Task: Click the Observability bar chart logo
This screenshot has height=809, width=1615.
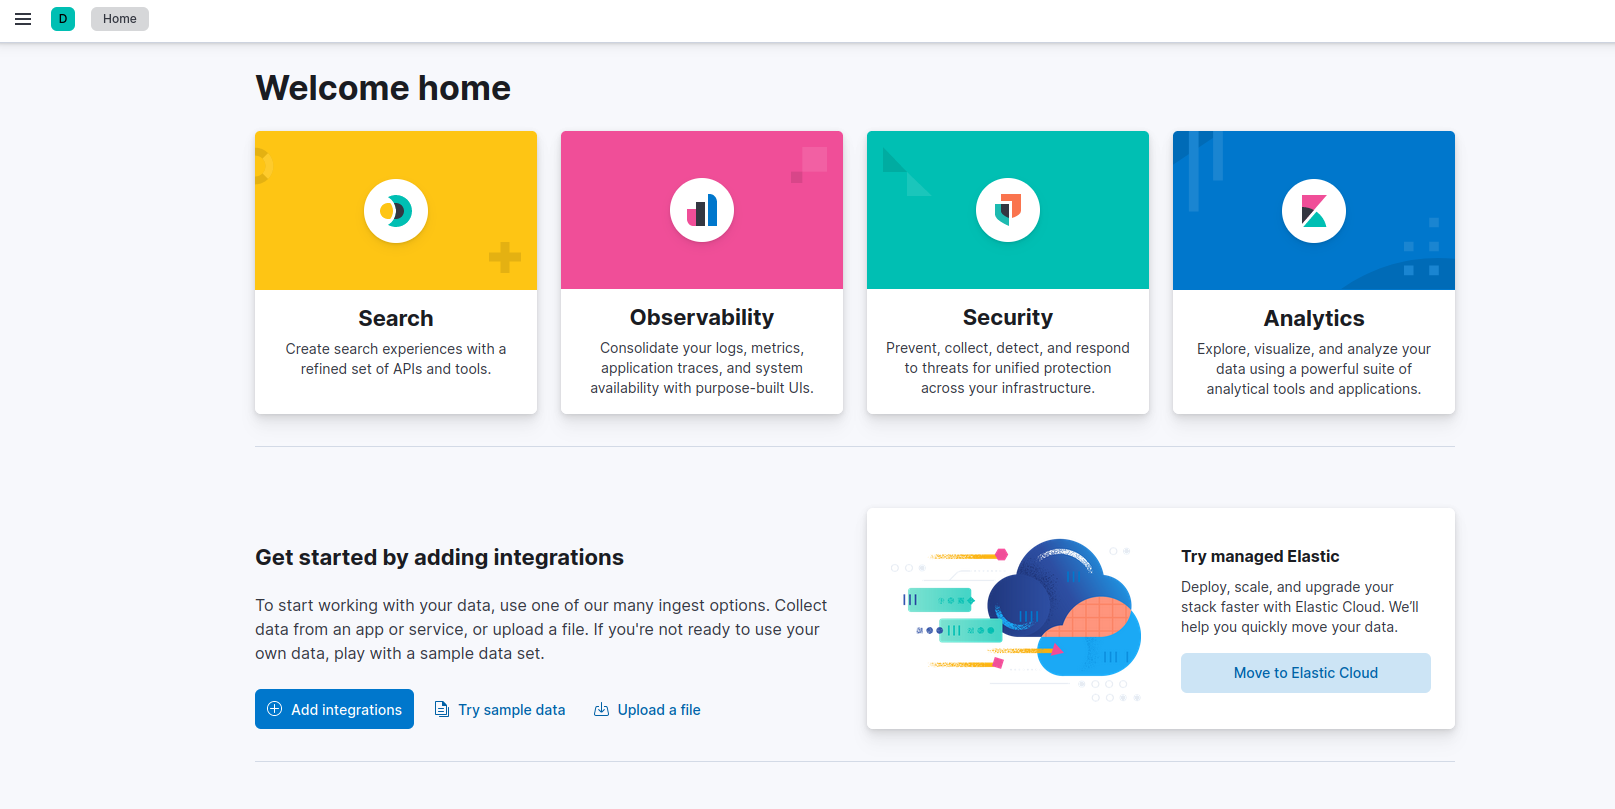Action: click(x=702, y=210)
